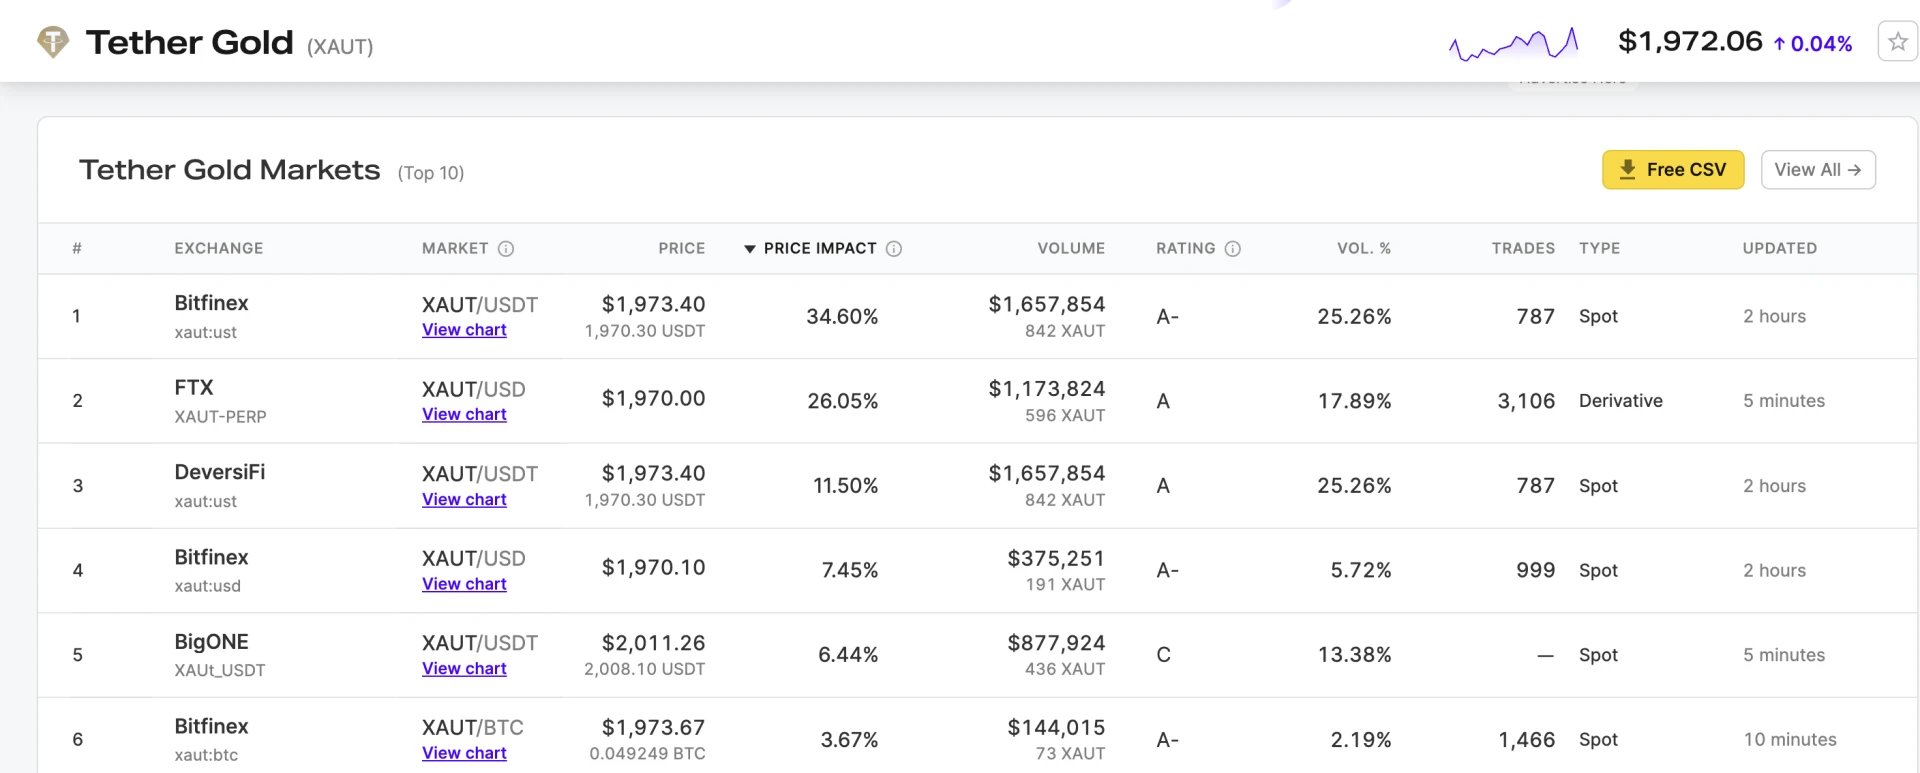Click the Derivative type for FTX
The width and height of the screenshot is (1920, 773).
(1621, 401)
